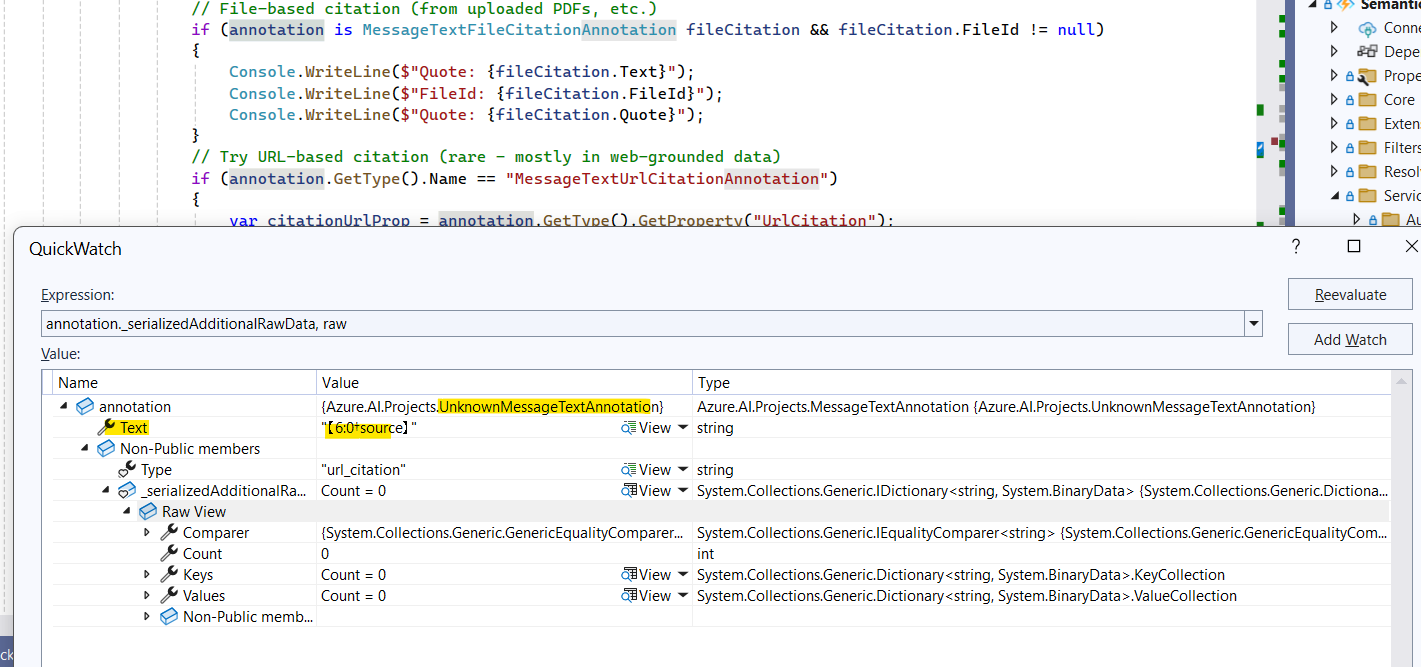Image resolution: width=1421 pixels, height=667 pixels.
Task: Edit the QuickWatch Expression input field
Action: click(x=643, y=324)
